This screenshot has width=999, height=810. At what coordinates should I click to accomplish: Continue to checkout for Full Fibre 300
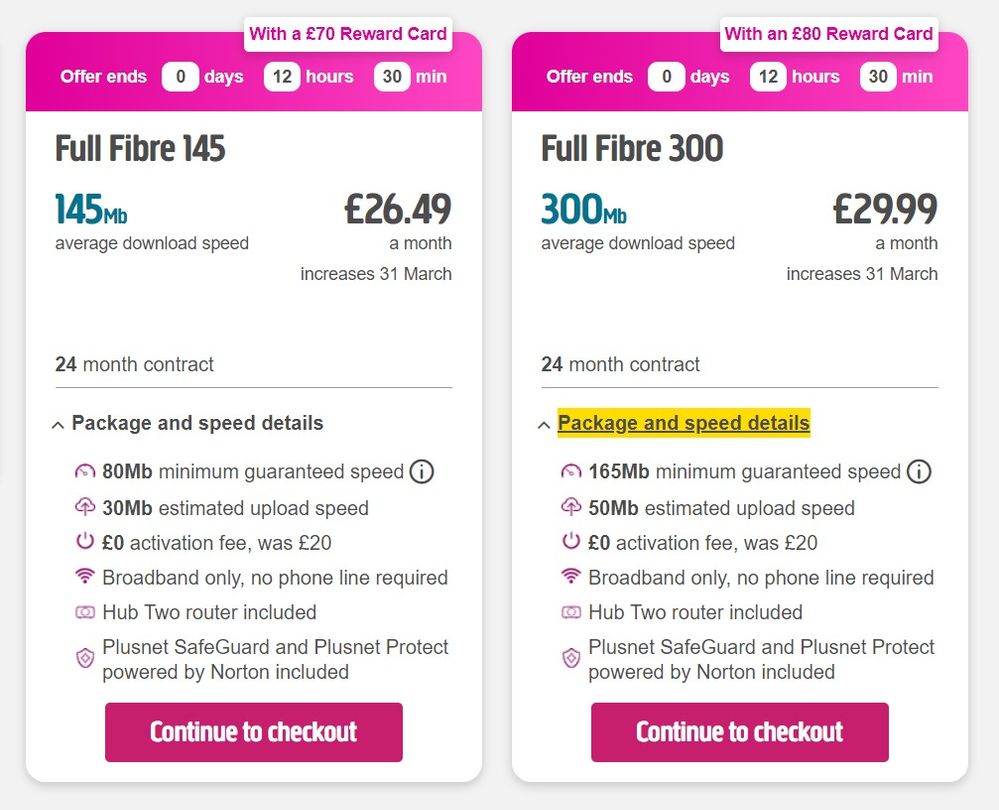pyautogui.click(x=740, y=732)
